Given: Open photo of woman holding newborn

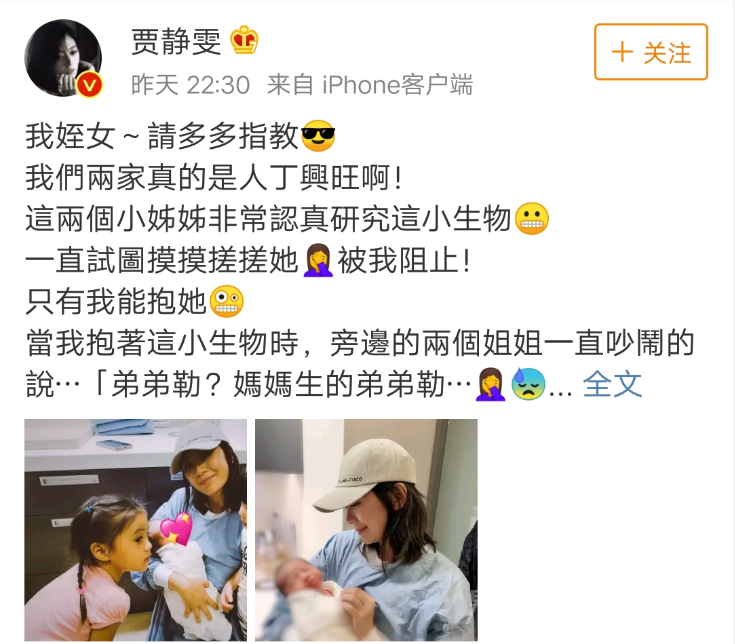Looking at the screenshot, I should pos(366,530).
